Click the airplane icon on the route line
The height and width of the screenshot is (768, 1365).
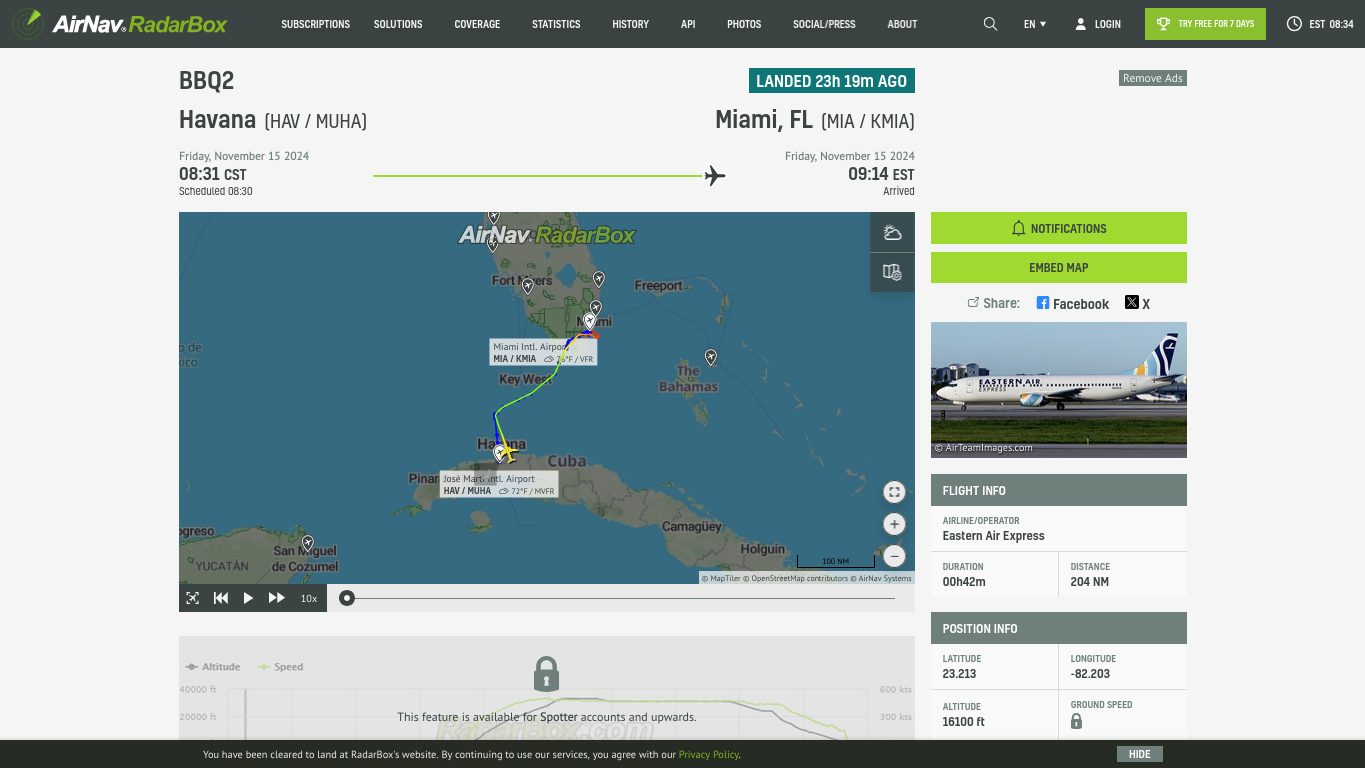click(x=715, y=176)
